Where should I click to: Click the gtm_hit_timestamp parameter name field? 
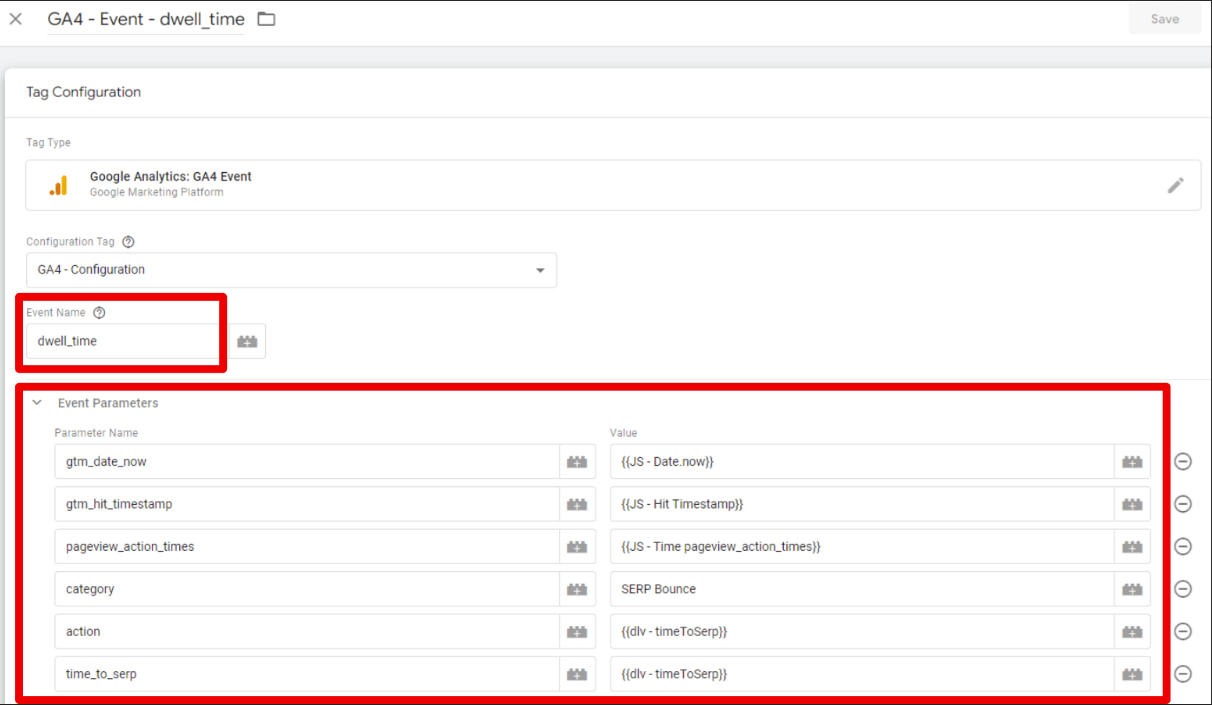pyautogui.click(x=306, y=504)
